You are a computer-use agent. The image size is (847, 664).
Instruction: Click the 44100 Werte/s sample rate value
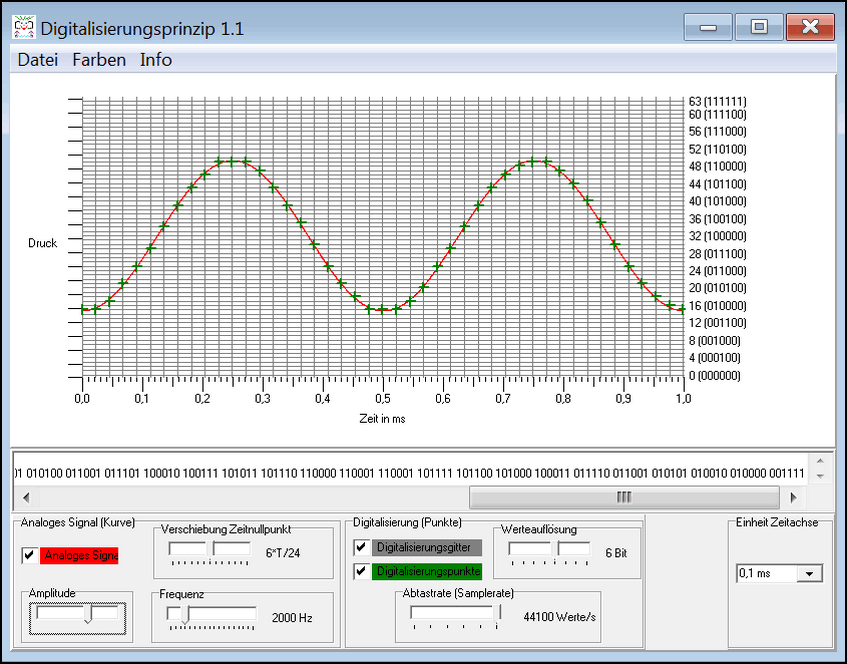click(x=560, y=617)
